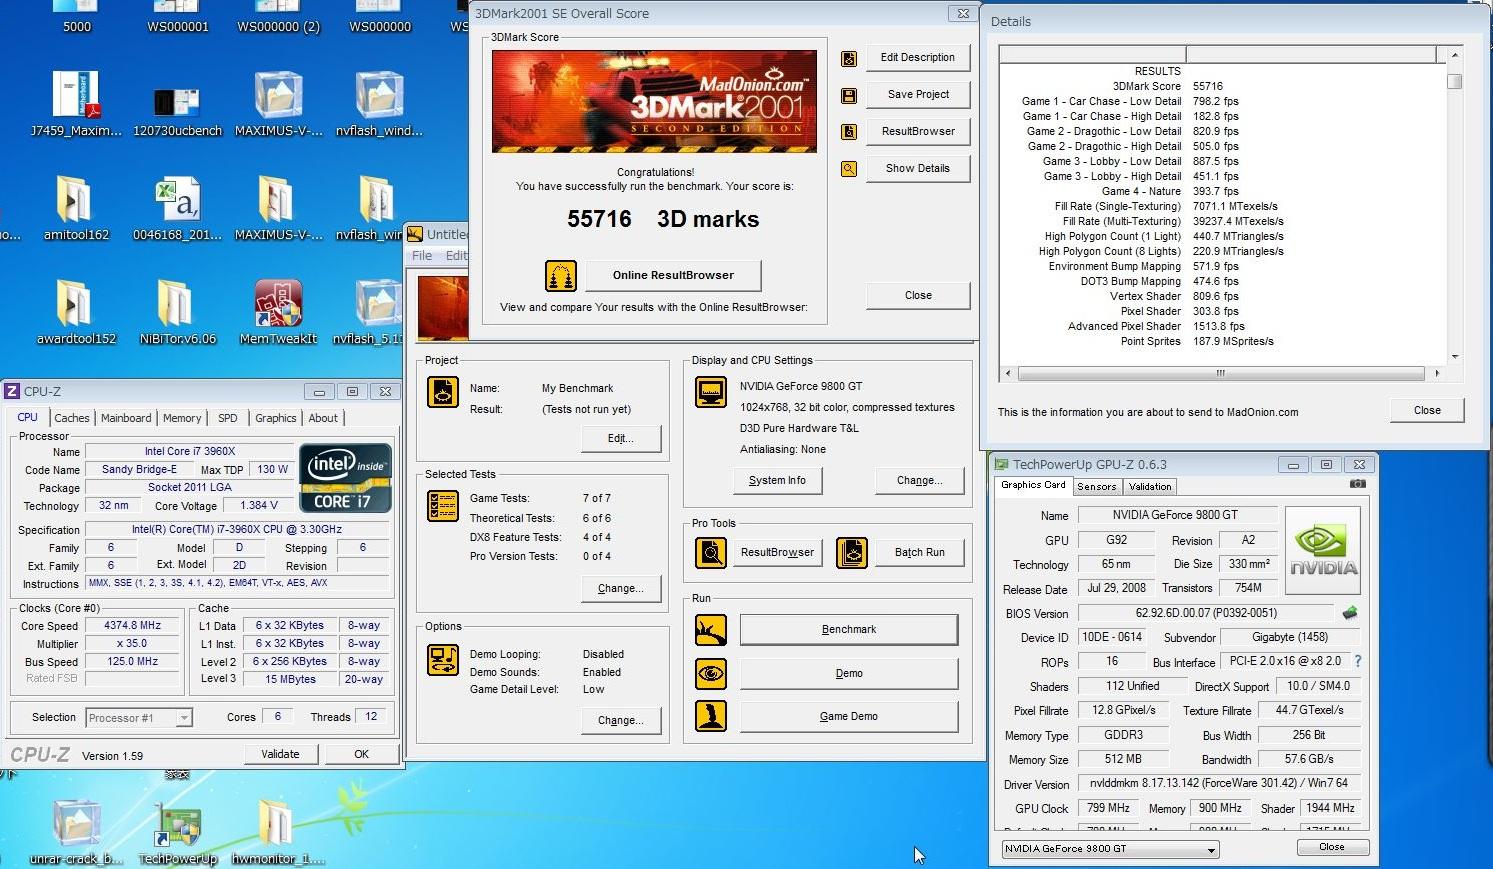
Task: Open the hwmonitor desktop folder
Action: point(278,832)
